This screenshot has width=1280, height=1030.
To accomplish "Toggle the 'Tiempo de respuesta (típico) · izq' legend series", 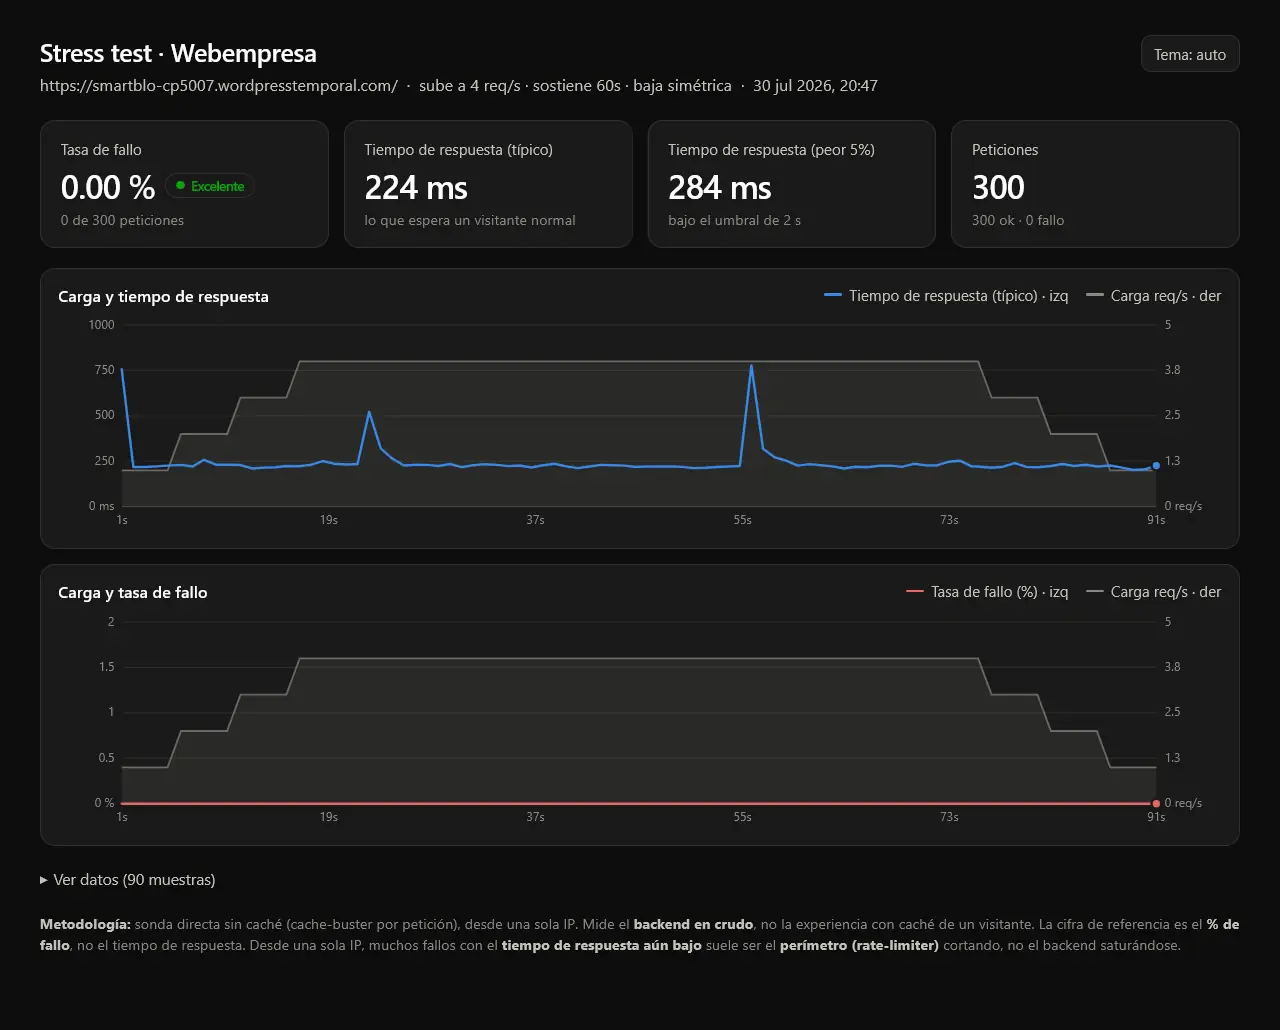I will tap(946, 296).
